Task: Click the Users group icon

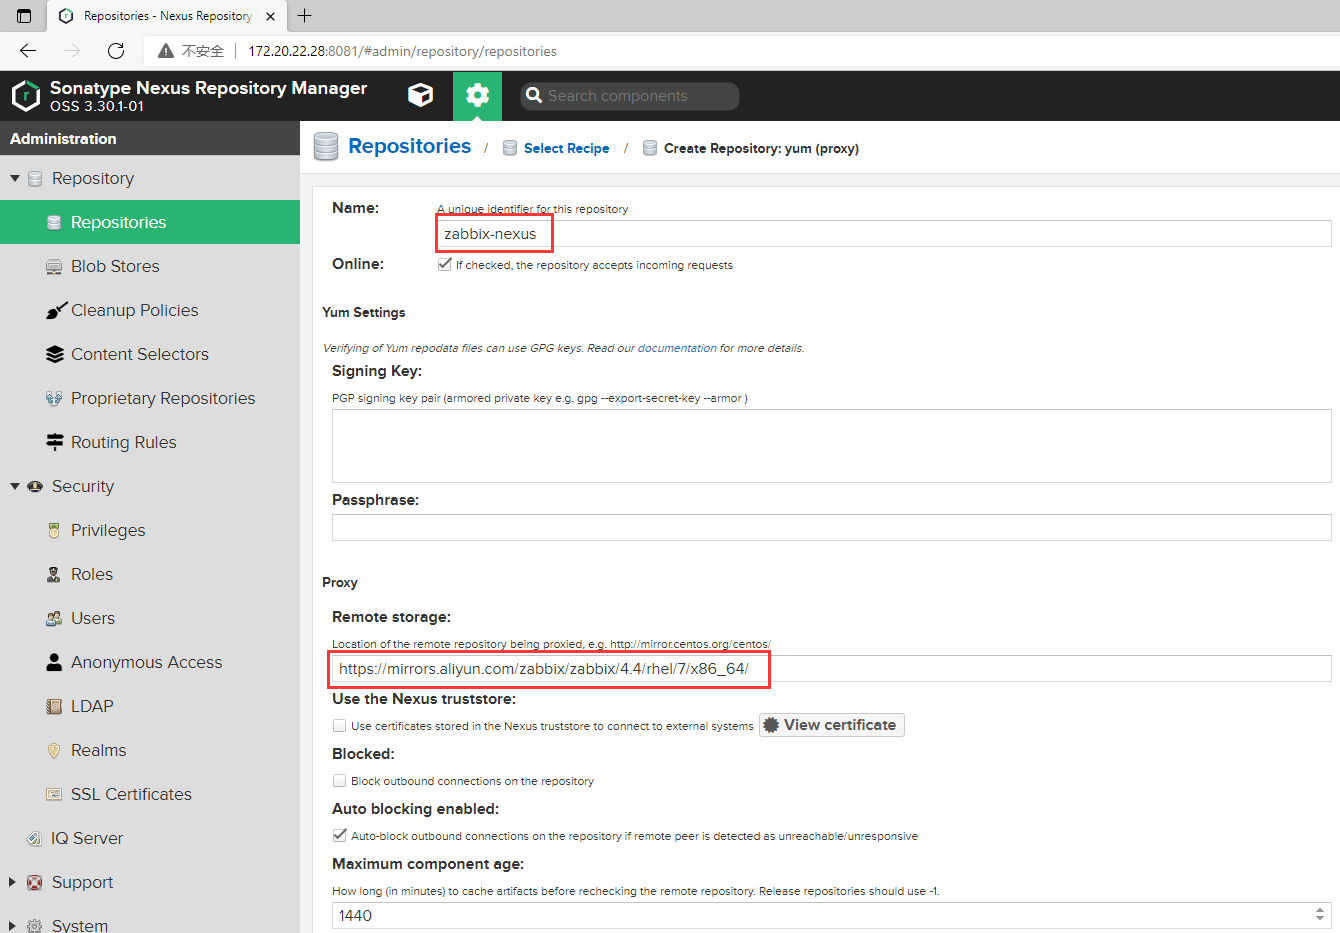Action: 54,618
